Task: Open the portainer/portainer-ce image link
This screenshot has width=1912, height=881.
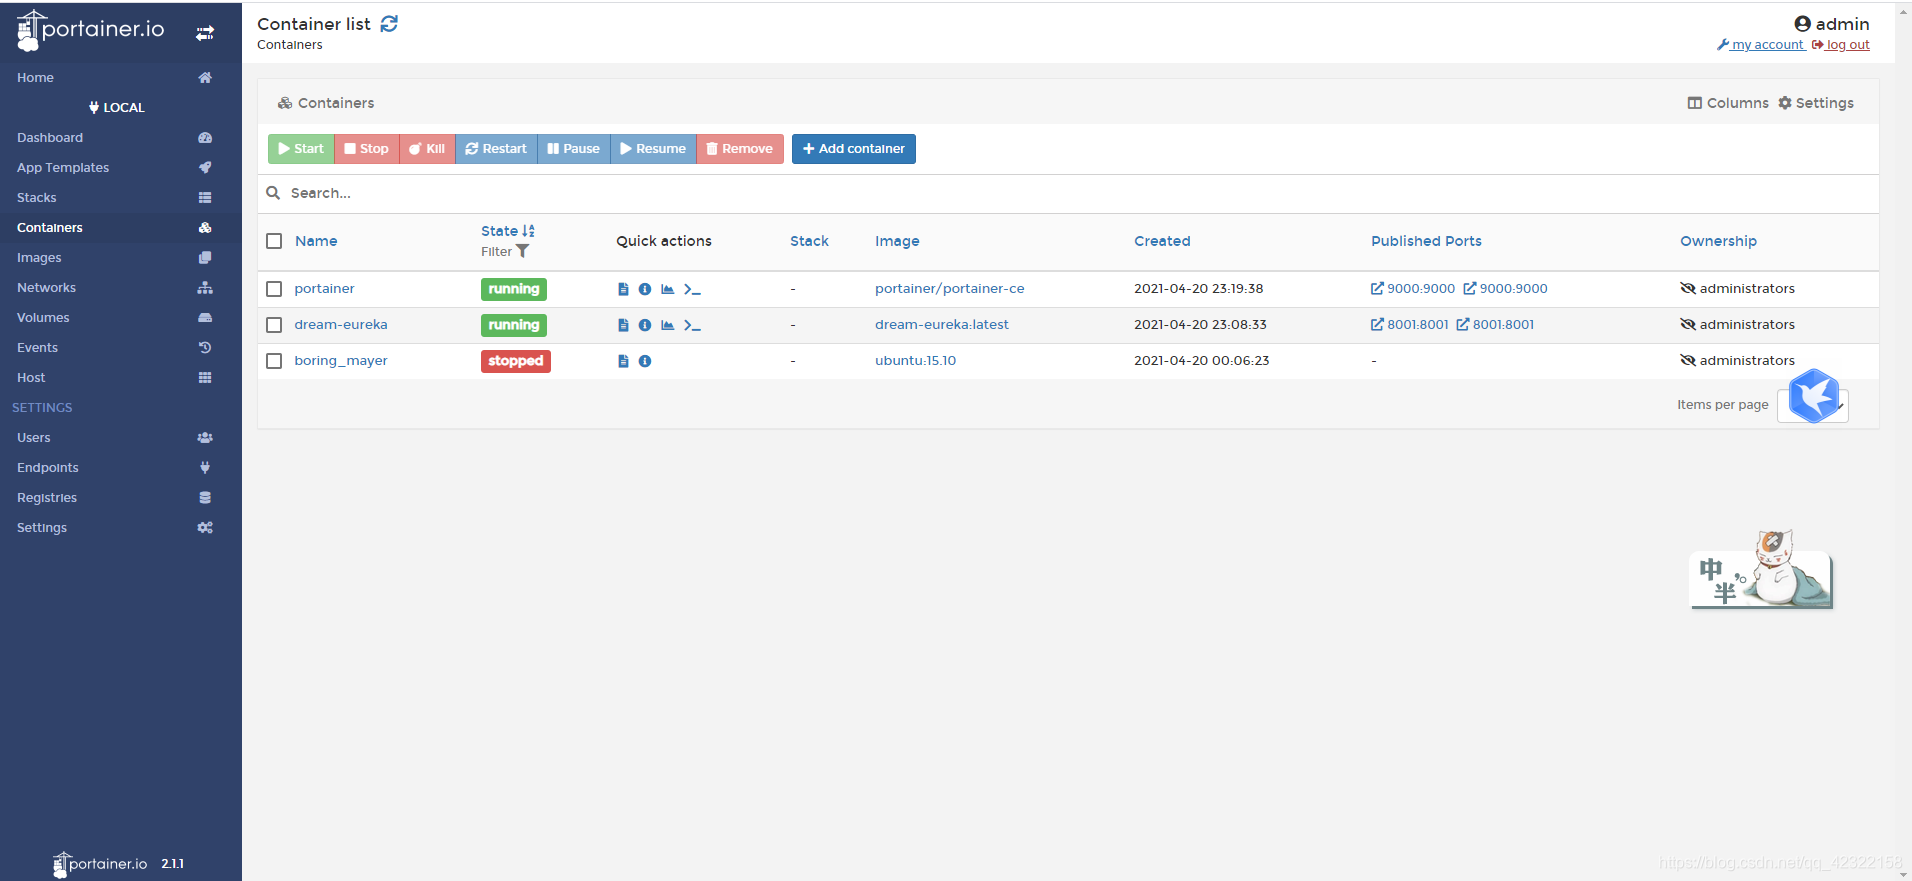Action: click(x=949, y=289)
